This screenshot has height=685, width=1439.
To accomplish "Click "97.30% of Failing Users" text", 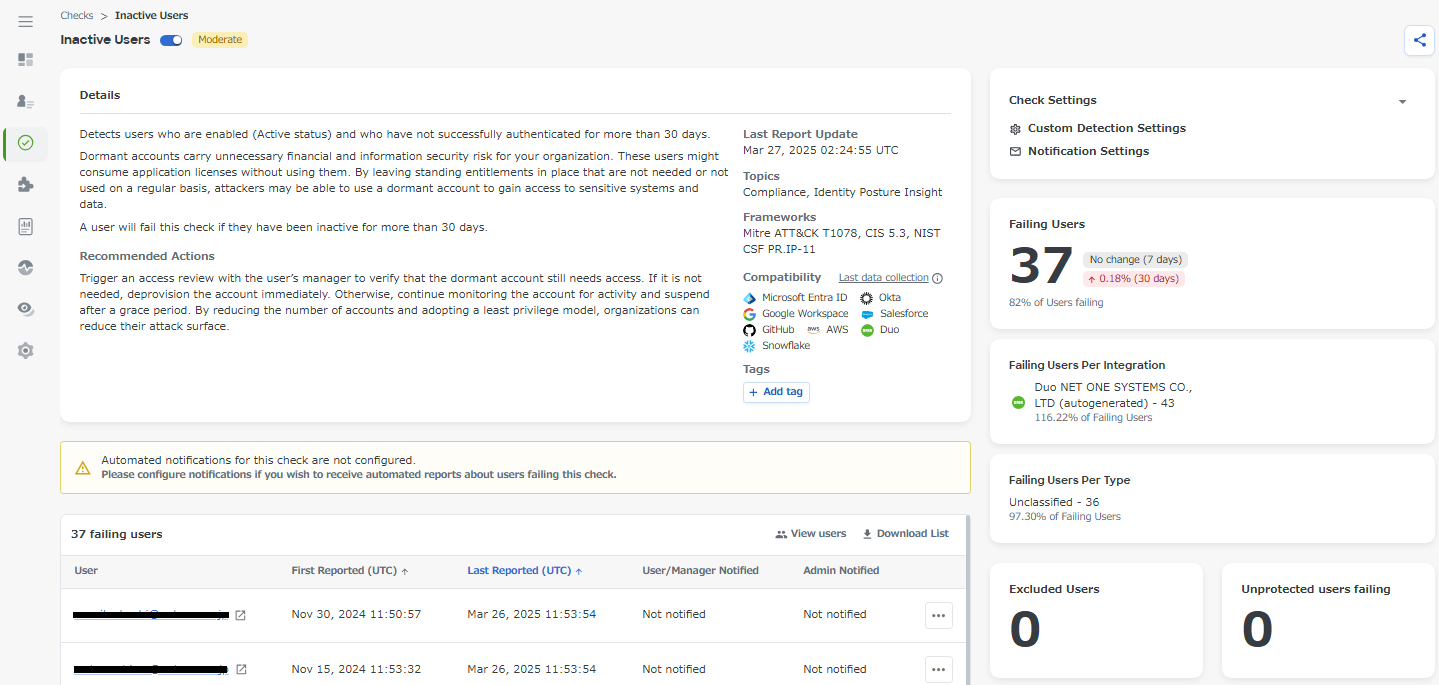I will pyautogui.click(x=1065, y=517).
